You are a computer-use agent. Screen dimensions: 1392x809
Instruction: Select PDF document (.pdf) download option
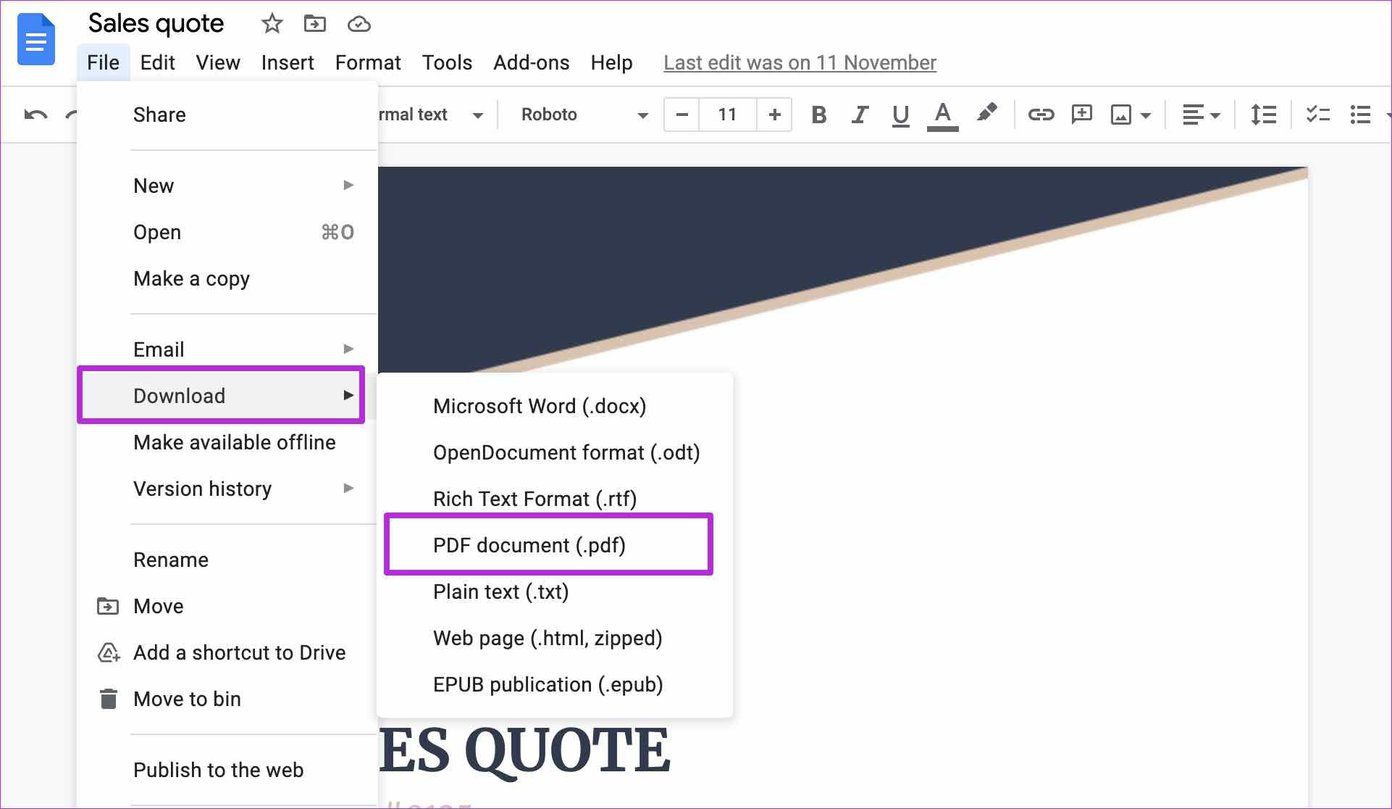click(548, 545)
